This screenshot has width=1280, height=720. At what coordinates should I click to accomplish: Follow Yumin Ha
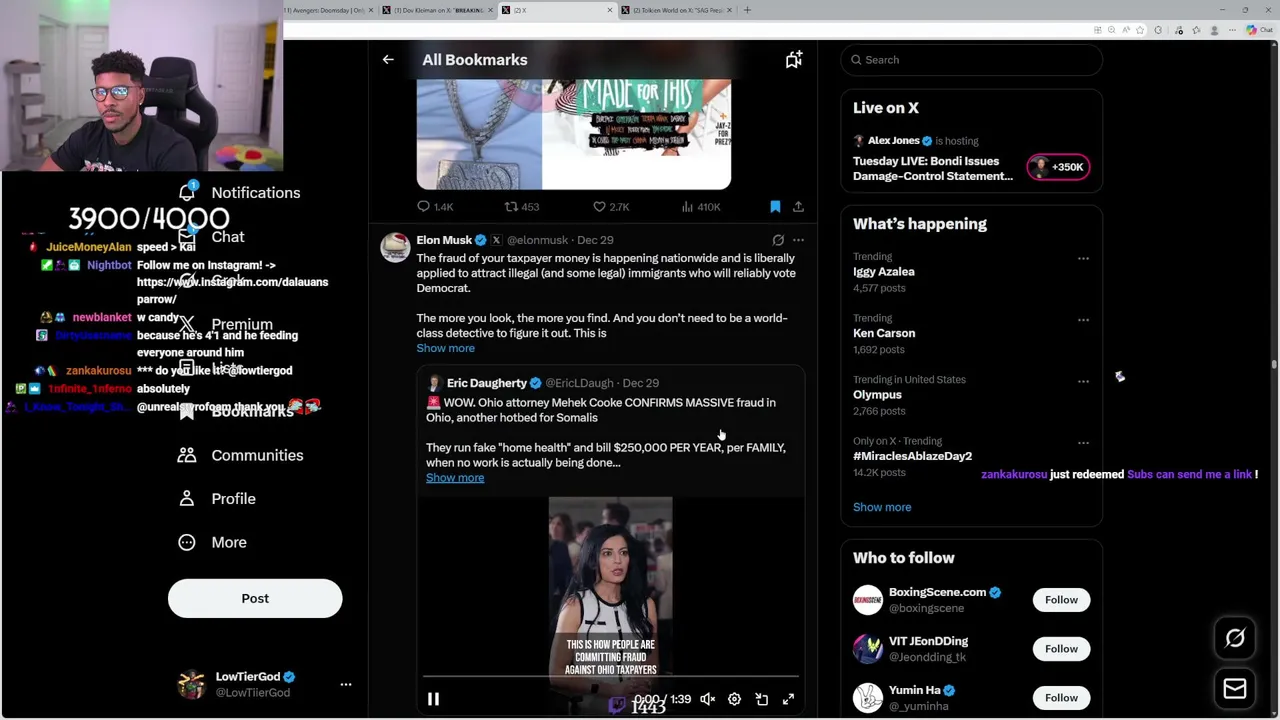1061,698
